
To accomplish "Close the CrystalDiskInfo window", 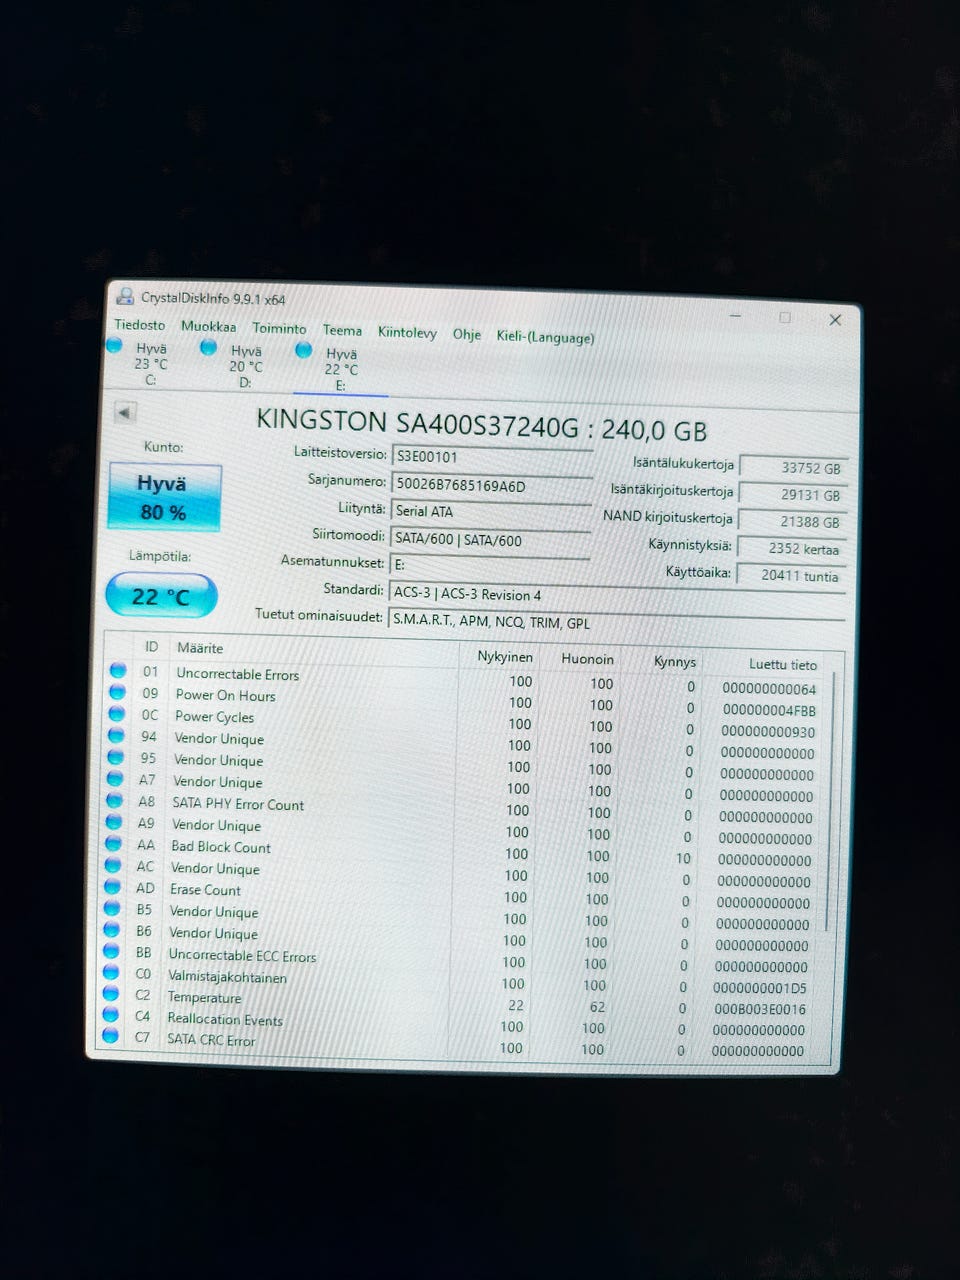I will tap(835, 320).
